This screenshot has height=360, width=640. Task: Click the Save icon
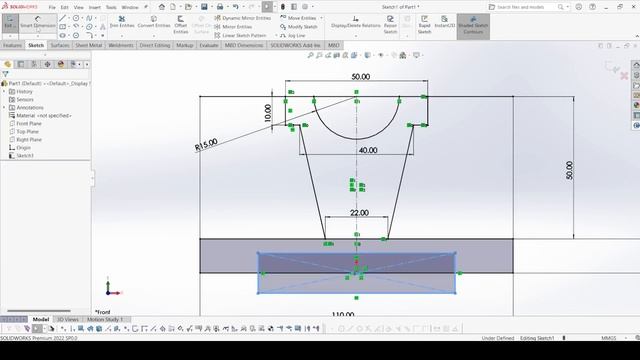204,7
